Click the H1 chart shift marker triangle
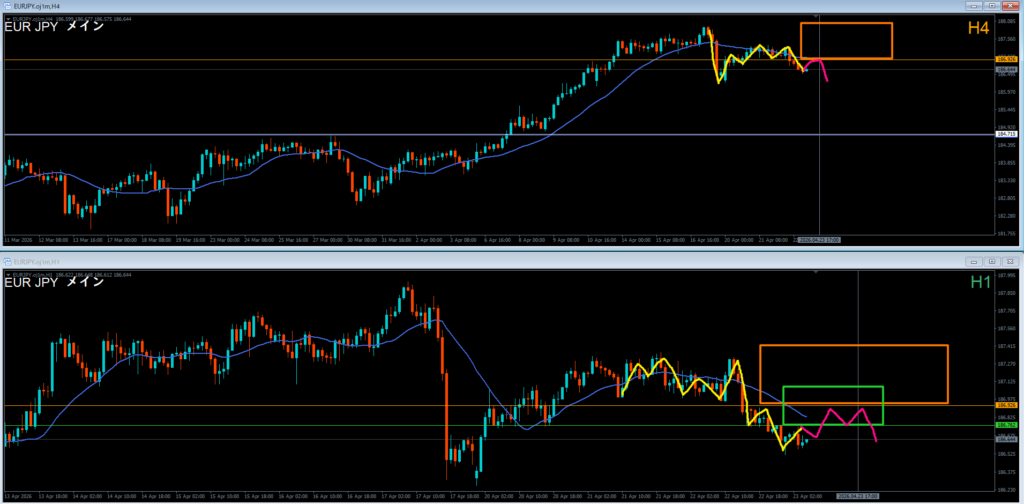 click(x=816, y=273)
